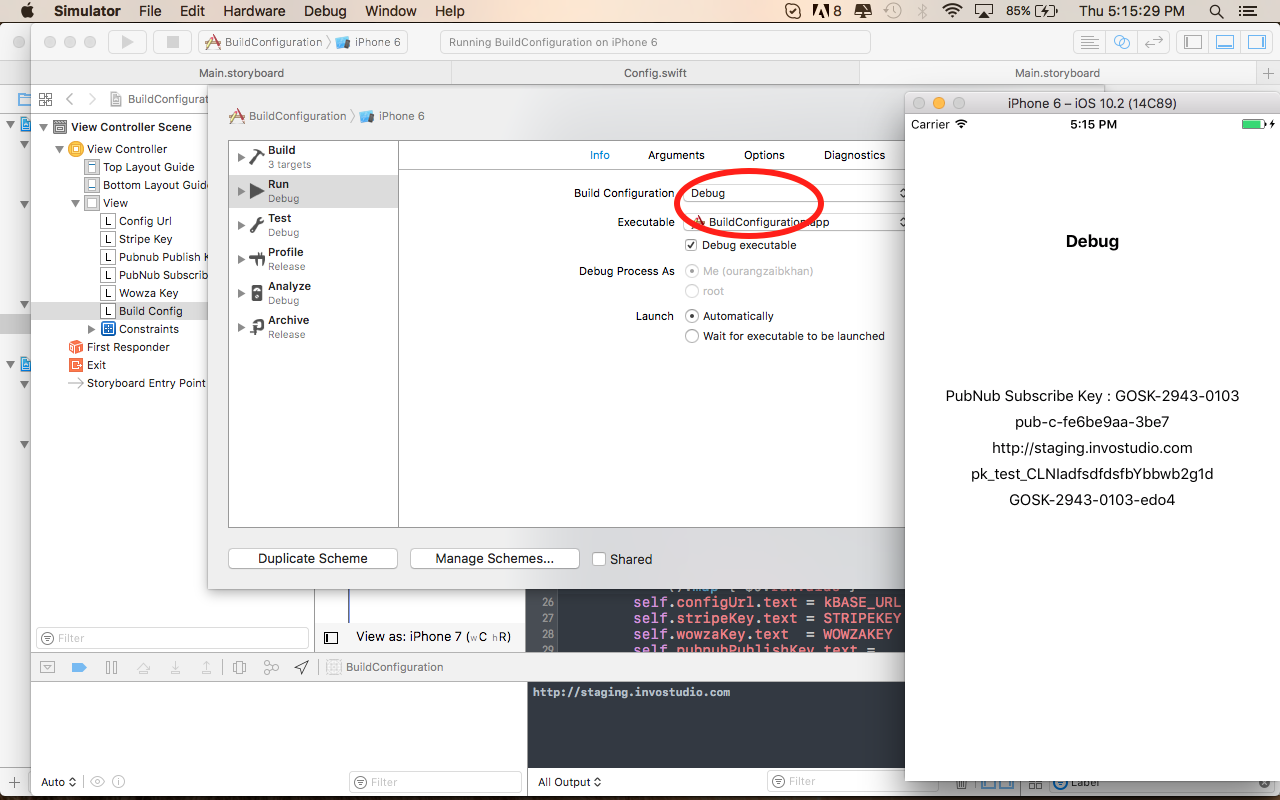Open the All Output console dropdown
1280x800 pixels.
570,782
